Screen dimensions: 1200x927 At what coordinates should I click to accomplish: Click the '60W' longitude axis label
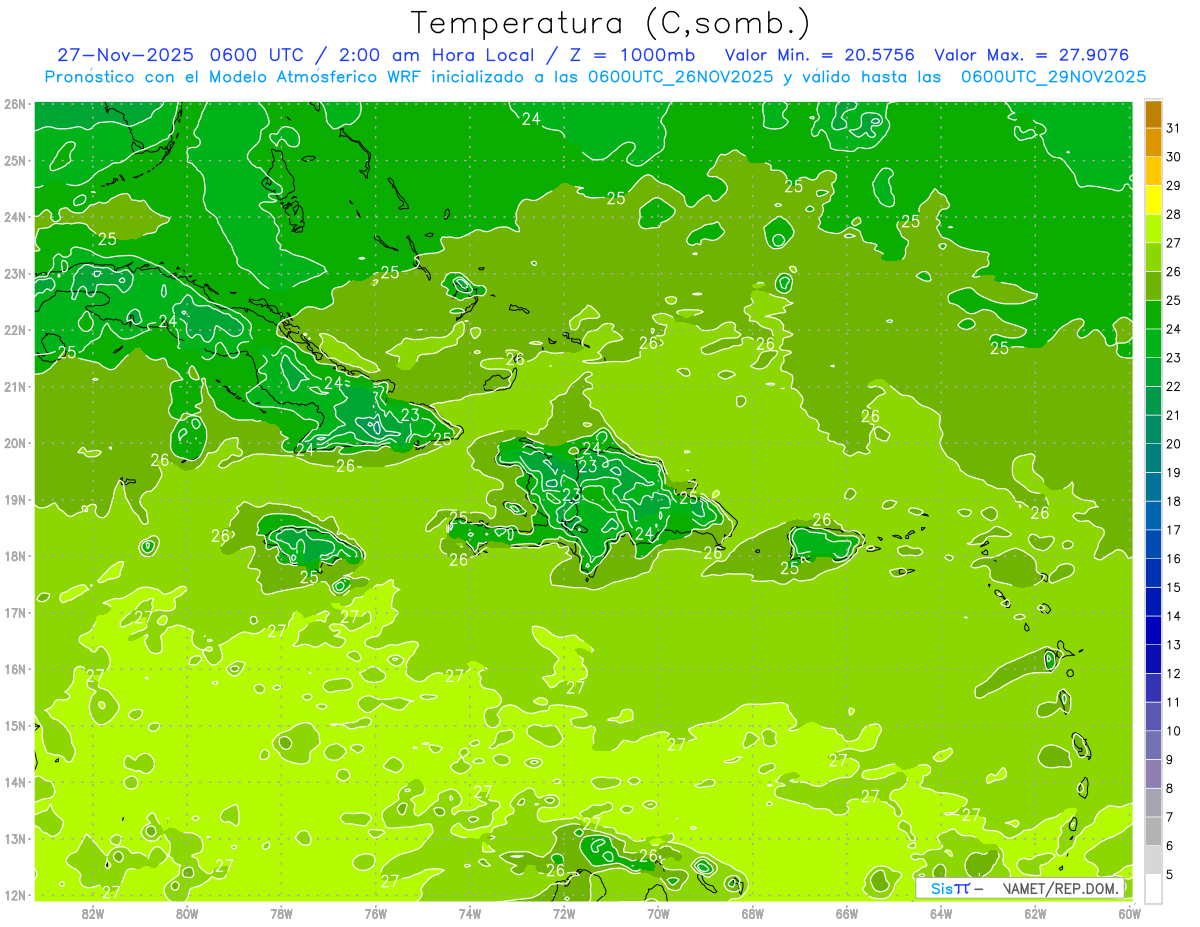[1129, 912]
